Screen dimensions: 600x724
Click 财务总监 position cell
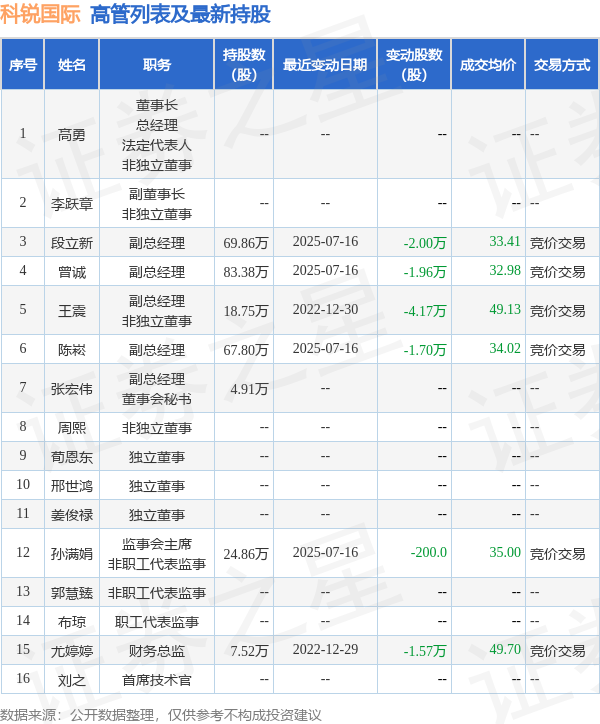click(157, 651)
